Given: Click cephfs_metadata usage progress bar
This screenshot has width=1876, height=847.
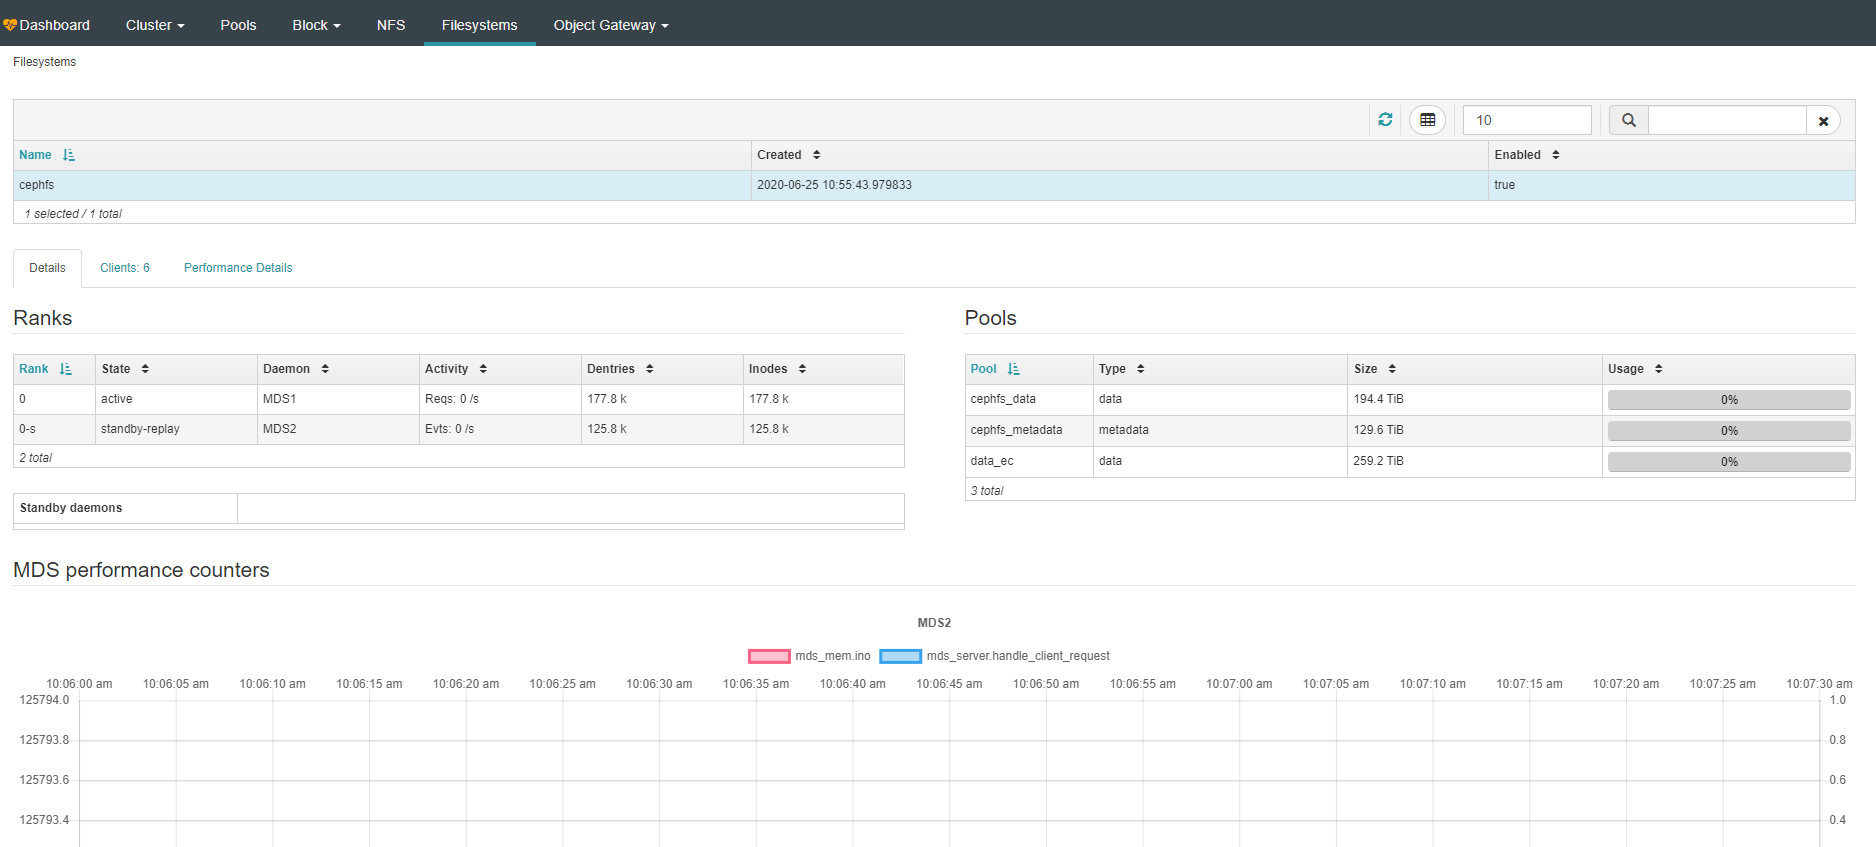Looking at the screenshot, I should click(x=1729, y=431).
